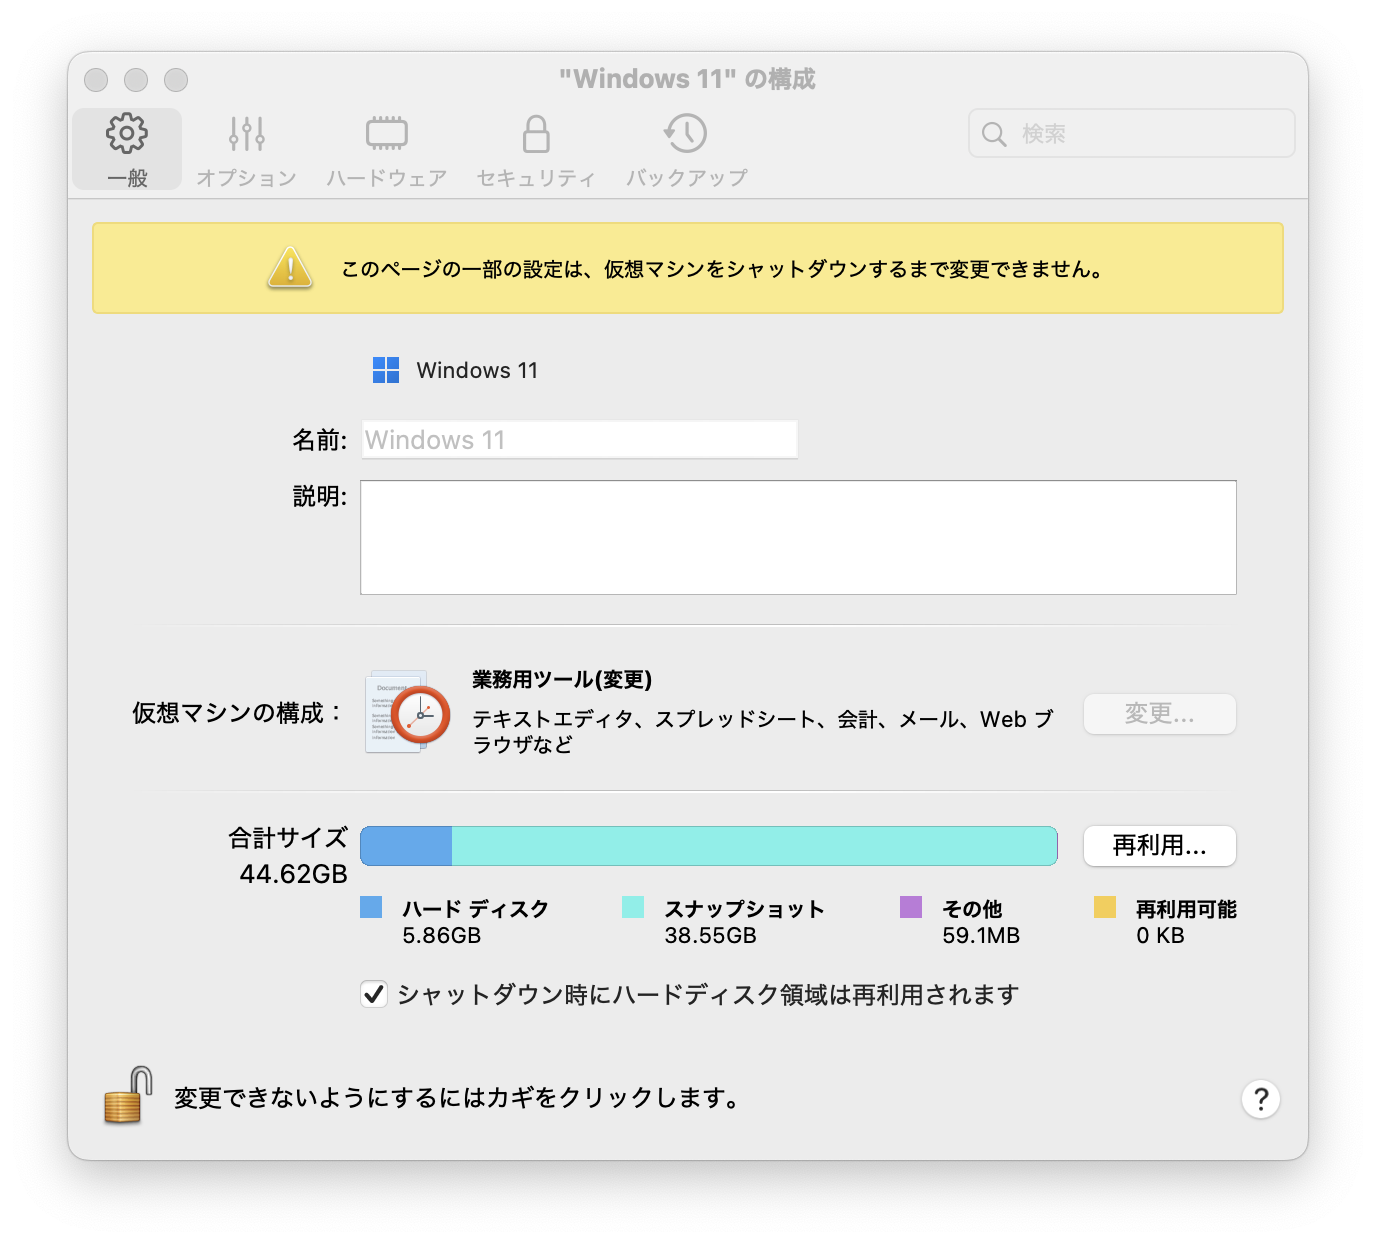Click inside the 説明 description box
The height and width of the screenshot is (1244, 1376).
[798, 537]
